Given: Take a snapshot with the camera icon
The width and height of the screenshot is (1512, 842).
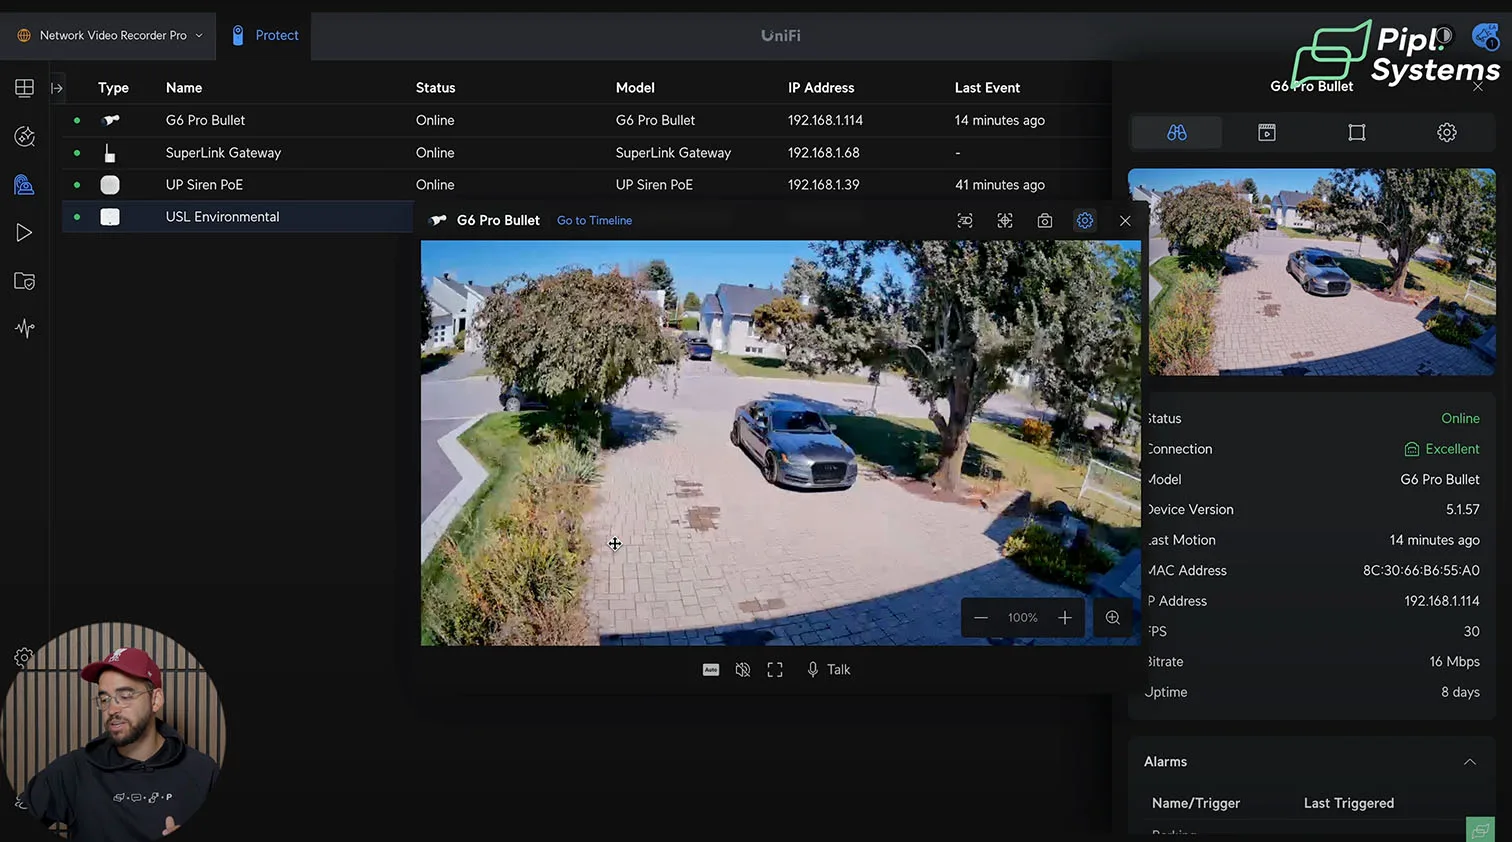Looking at the screenshot, I should [x=1045, y=221].
